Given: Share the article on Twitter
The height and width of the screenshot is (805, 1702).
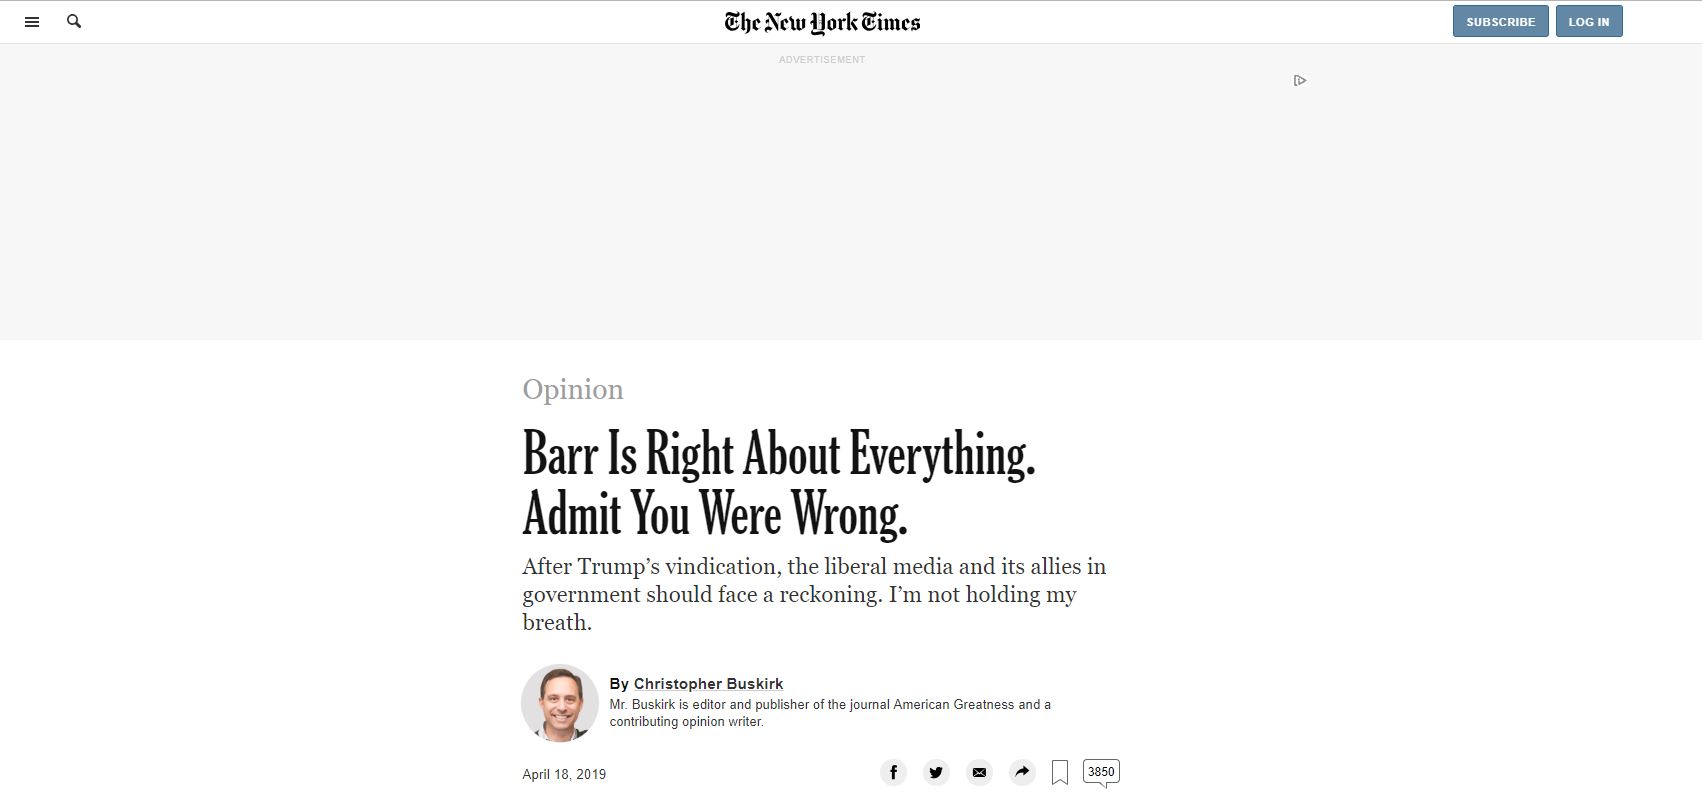Looking at the screenshot, I should (936, 772).
